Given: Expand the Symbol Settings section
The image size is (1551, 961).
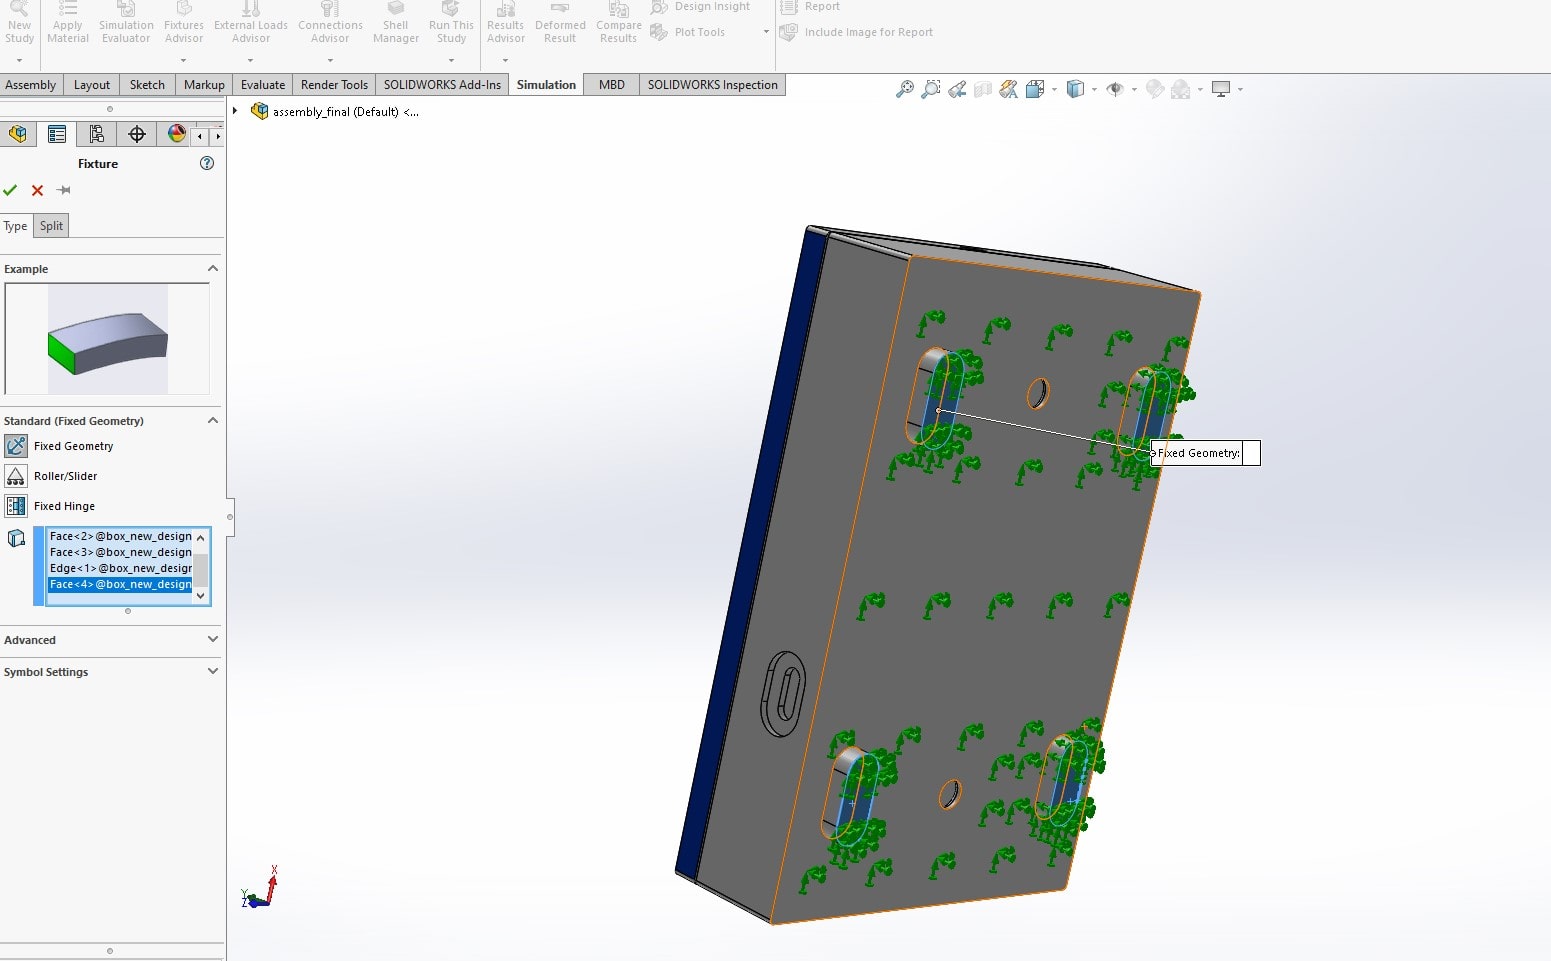Looking at the screenshot, I should click(x=212, y=671).
